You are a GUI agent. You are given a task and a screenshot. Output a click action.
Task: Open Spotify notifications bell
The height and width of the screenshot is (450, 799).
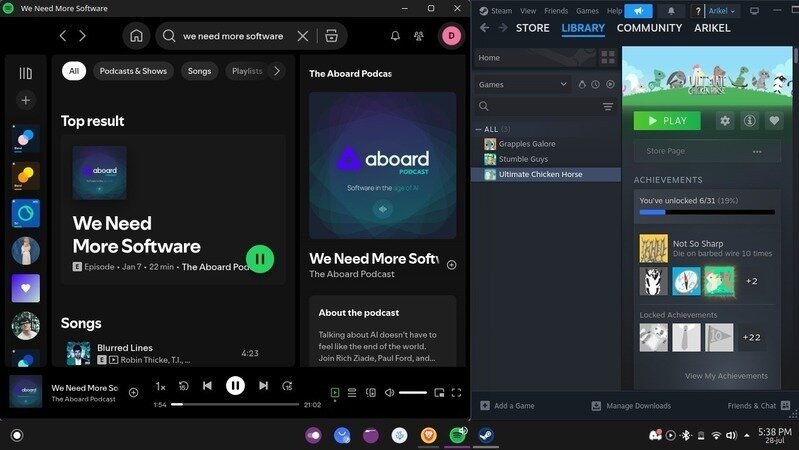(395, 36)
